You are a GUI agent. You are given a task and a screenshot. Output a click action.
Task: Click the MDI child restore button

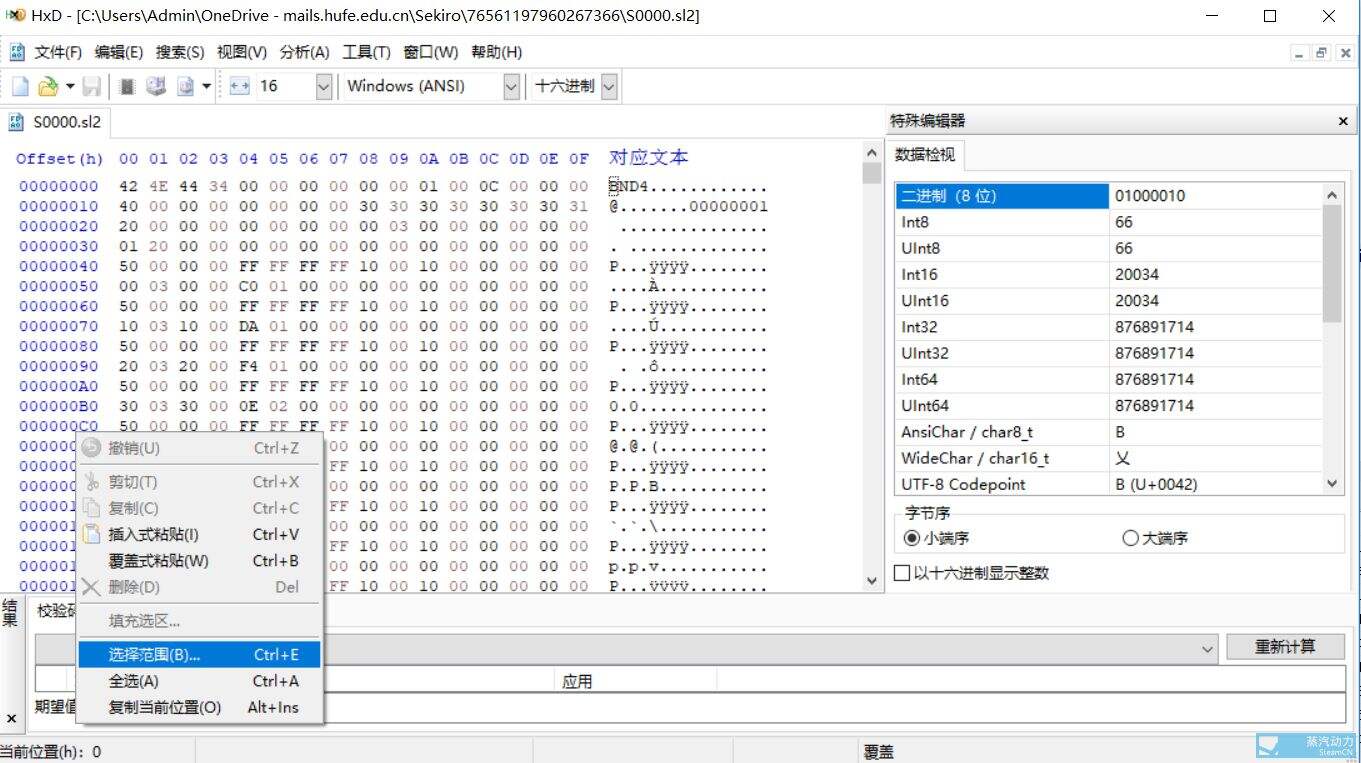(x=1321, y=53)
